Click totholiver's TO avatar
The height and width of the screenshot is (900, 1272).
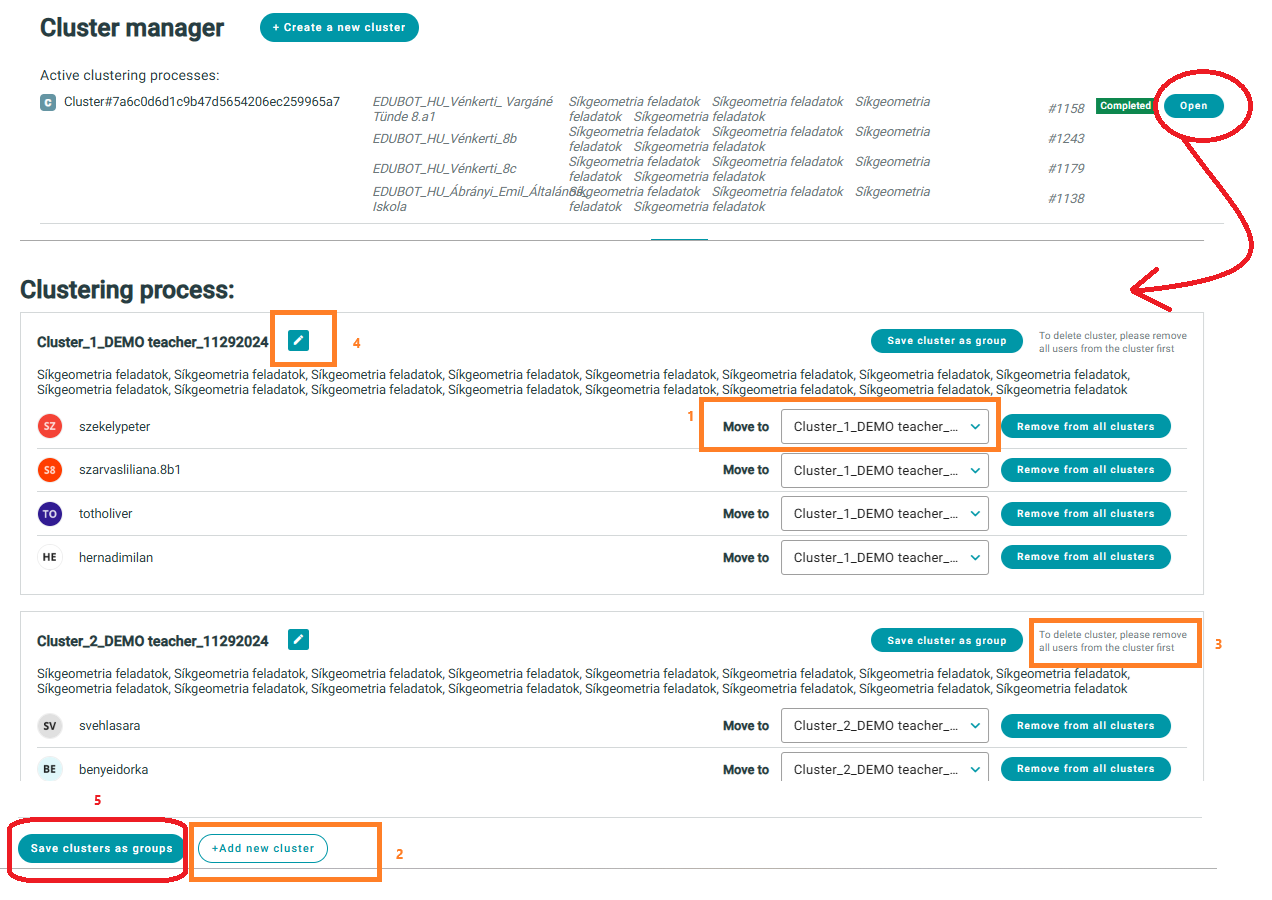point(50,514)
